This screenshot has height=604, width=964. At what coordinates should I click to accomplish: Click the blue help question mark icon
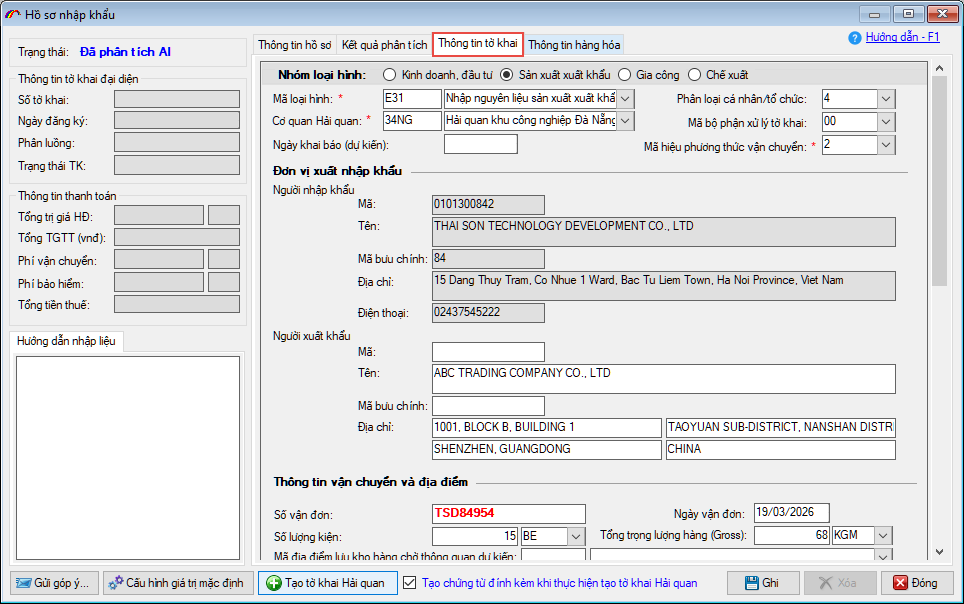[x=855, y=38]
